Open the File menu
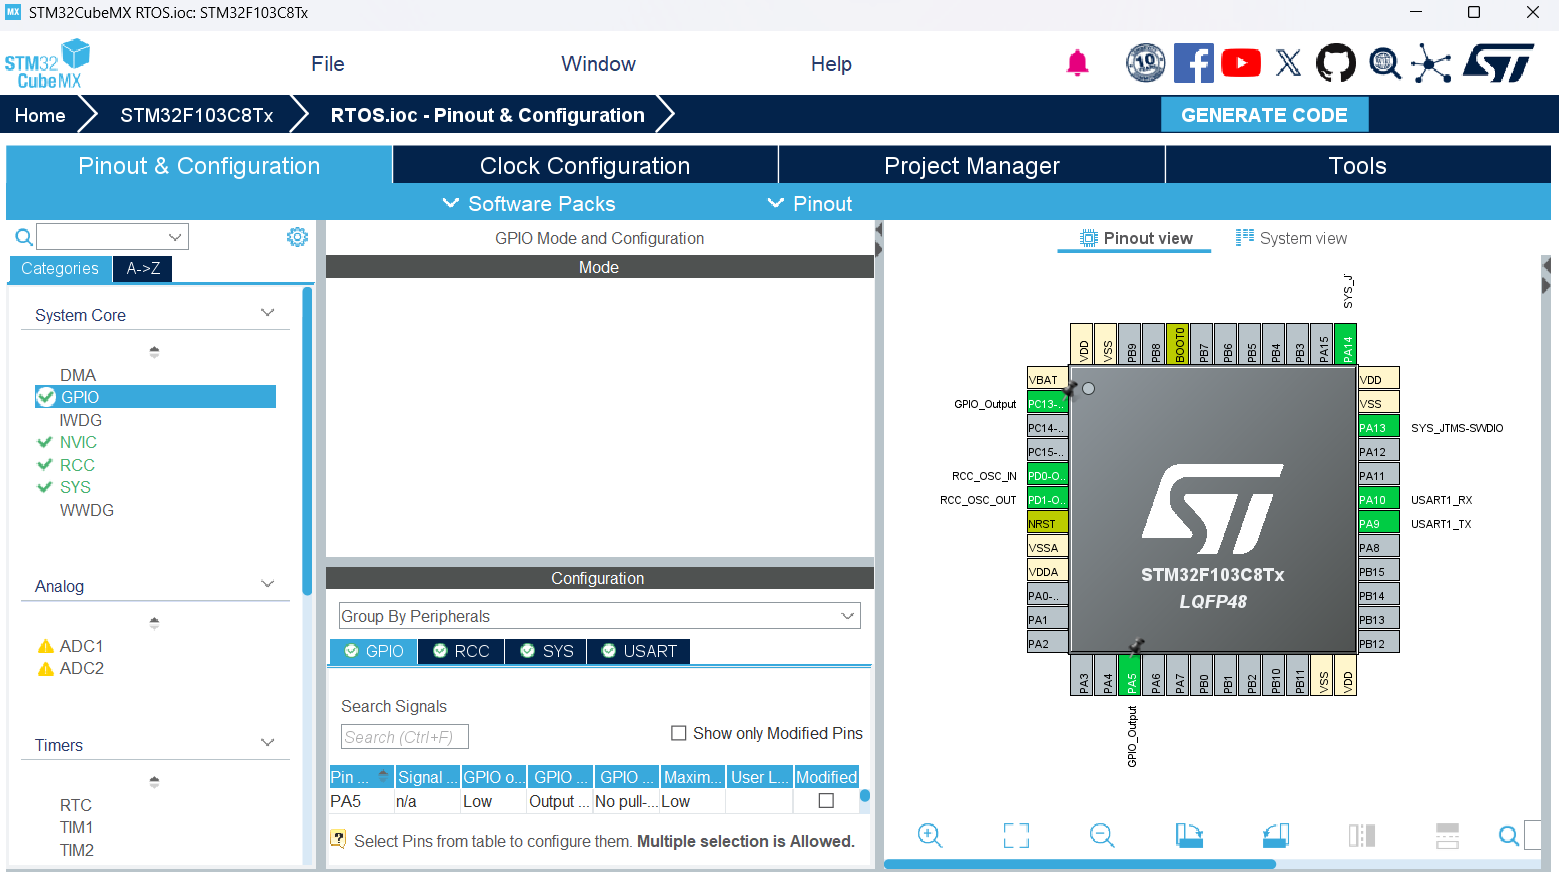1559x879 pixels. tap(328, 64)
